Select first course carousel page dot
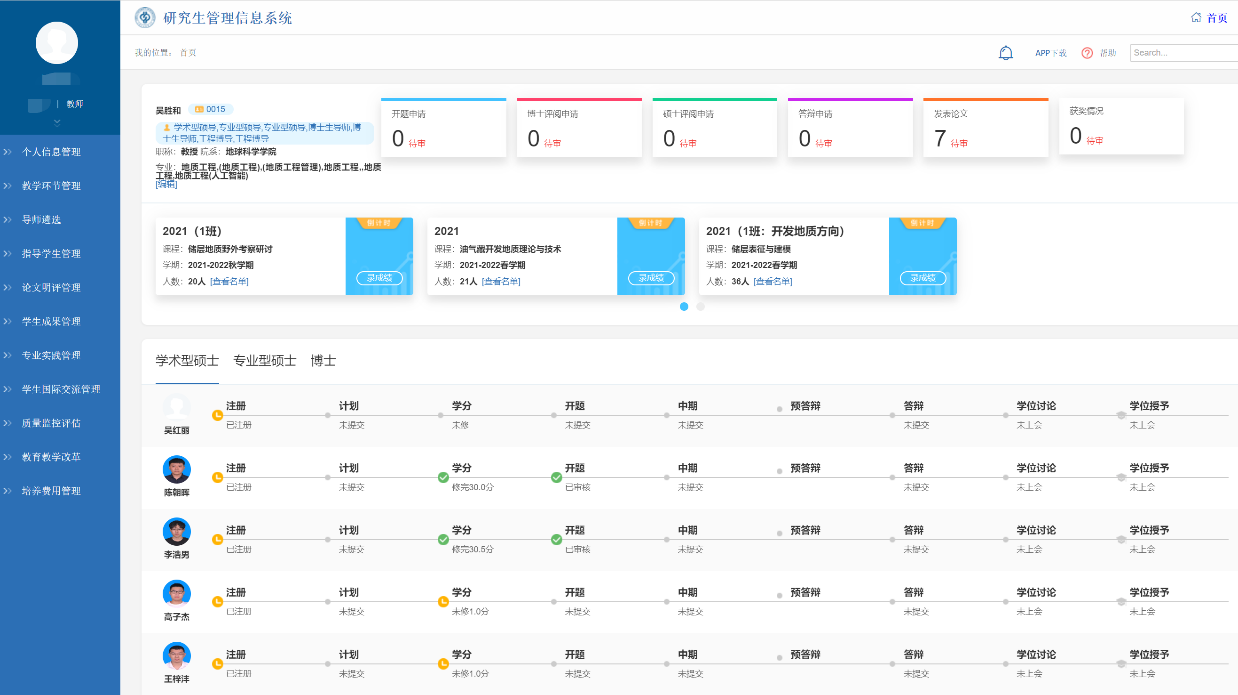 point(684,307)
